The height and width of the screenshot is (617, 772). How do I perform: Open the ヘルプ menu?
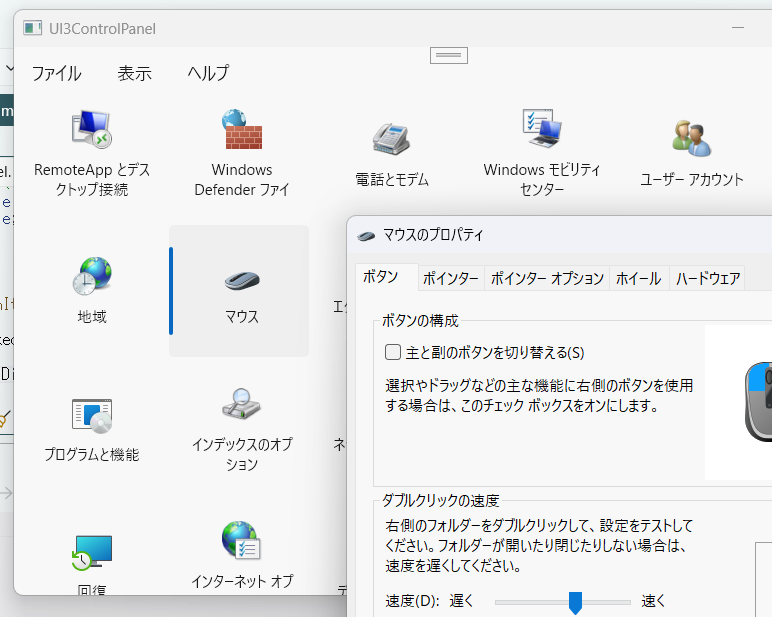point(208,73)
